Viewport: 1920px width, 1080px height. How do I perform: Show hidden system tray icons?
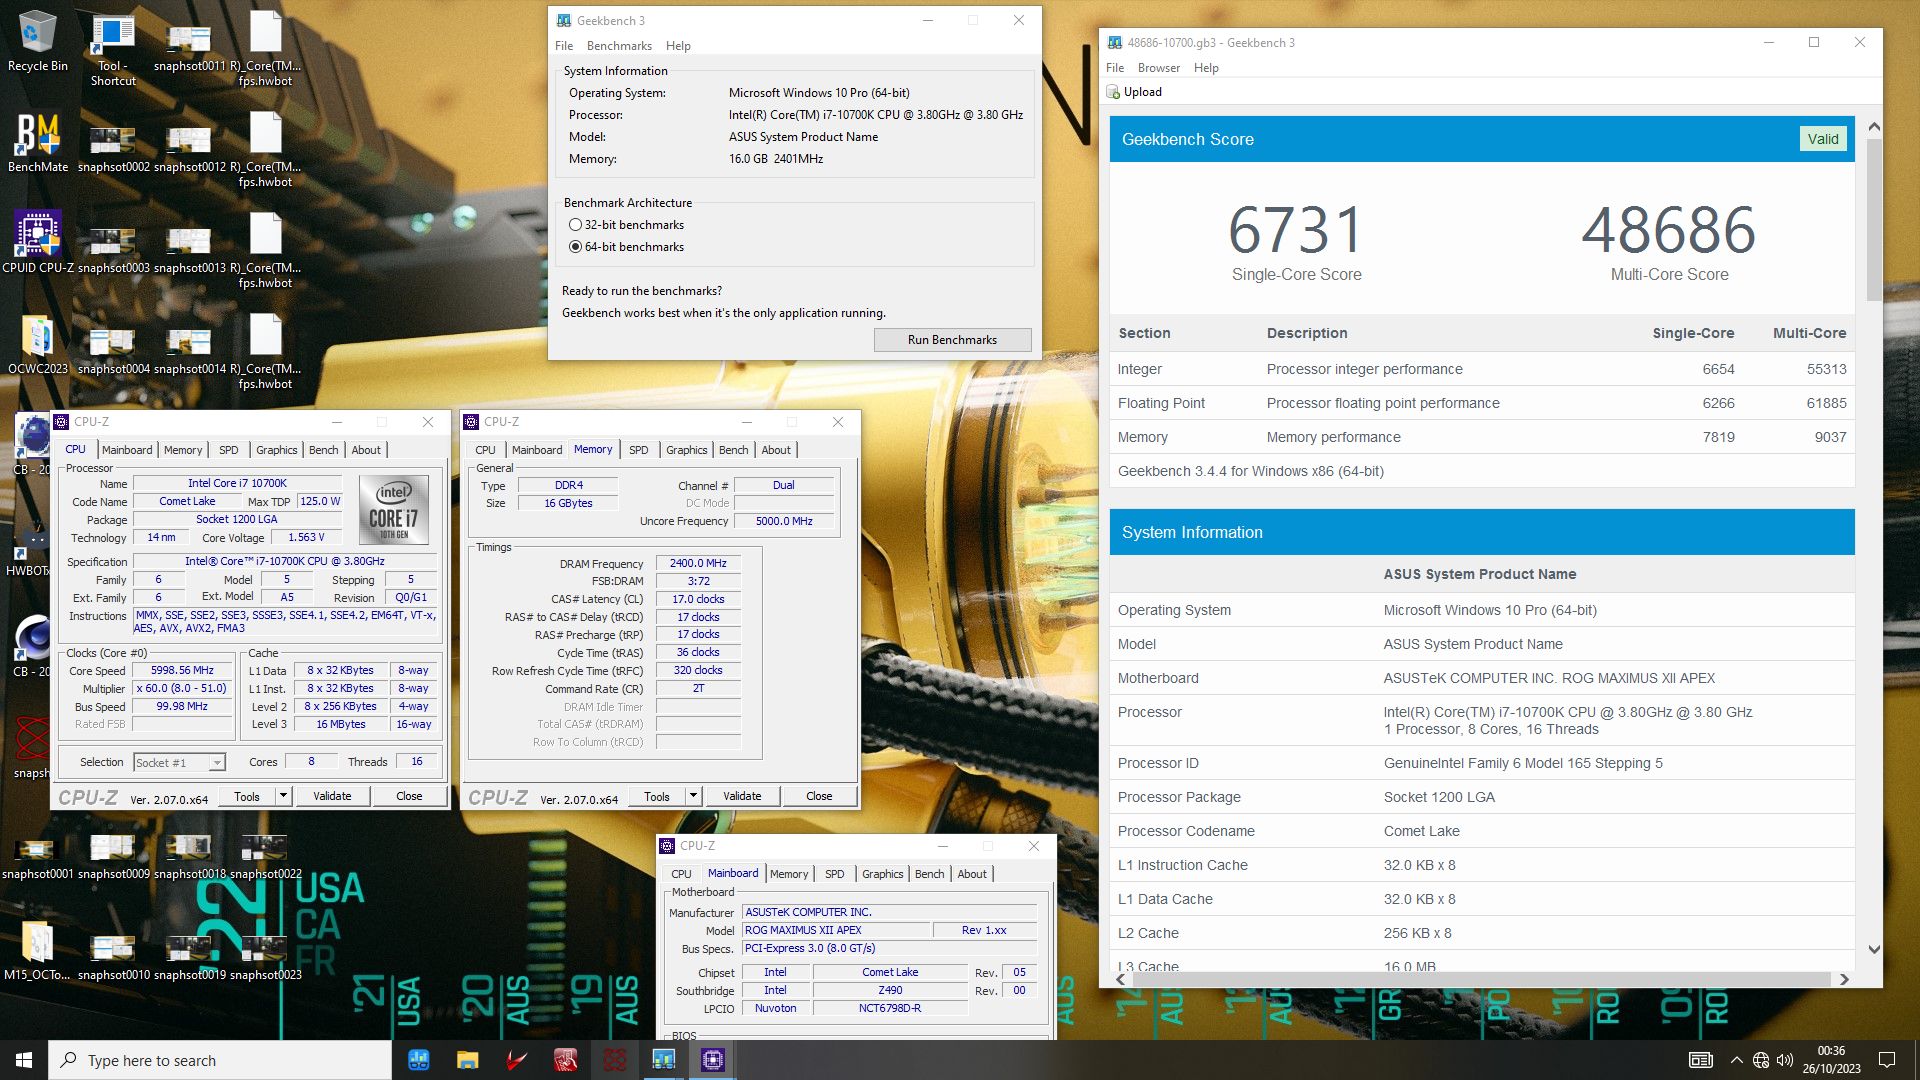(1736, 1060)
